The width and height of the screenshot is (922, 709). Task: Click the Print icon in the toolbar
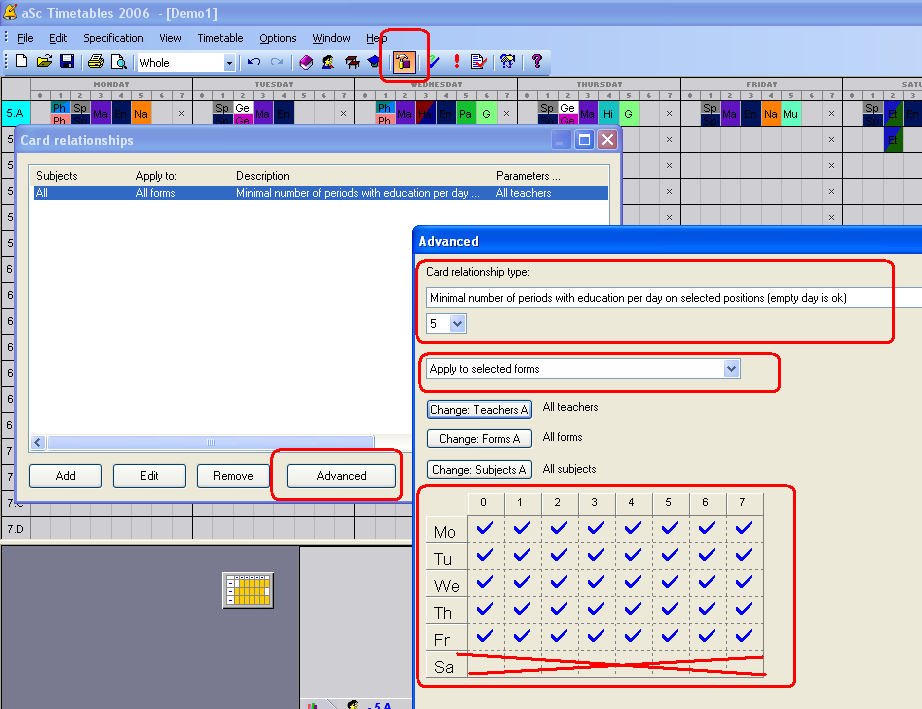coord(96,62)
